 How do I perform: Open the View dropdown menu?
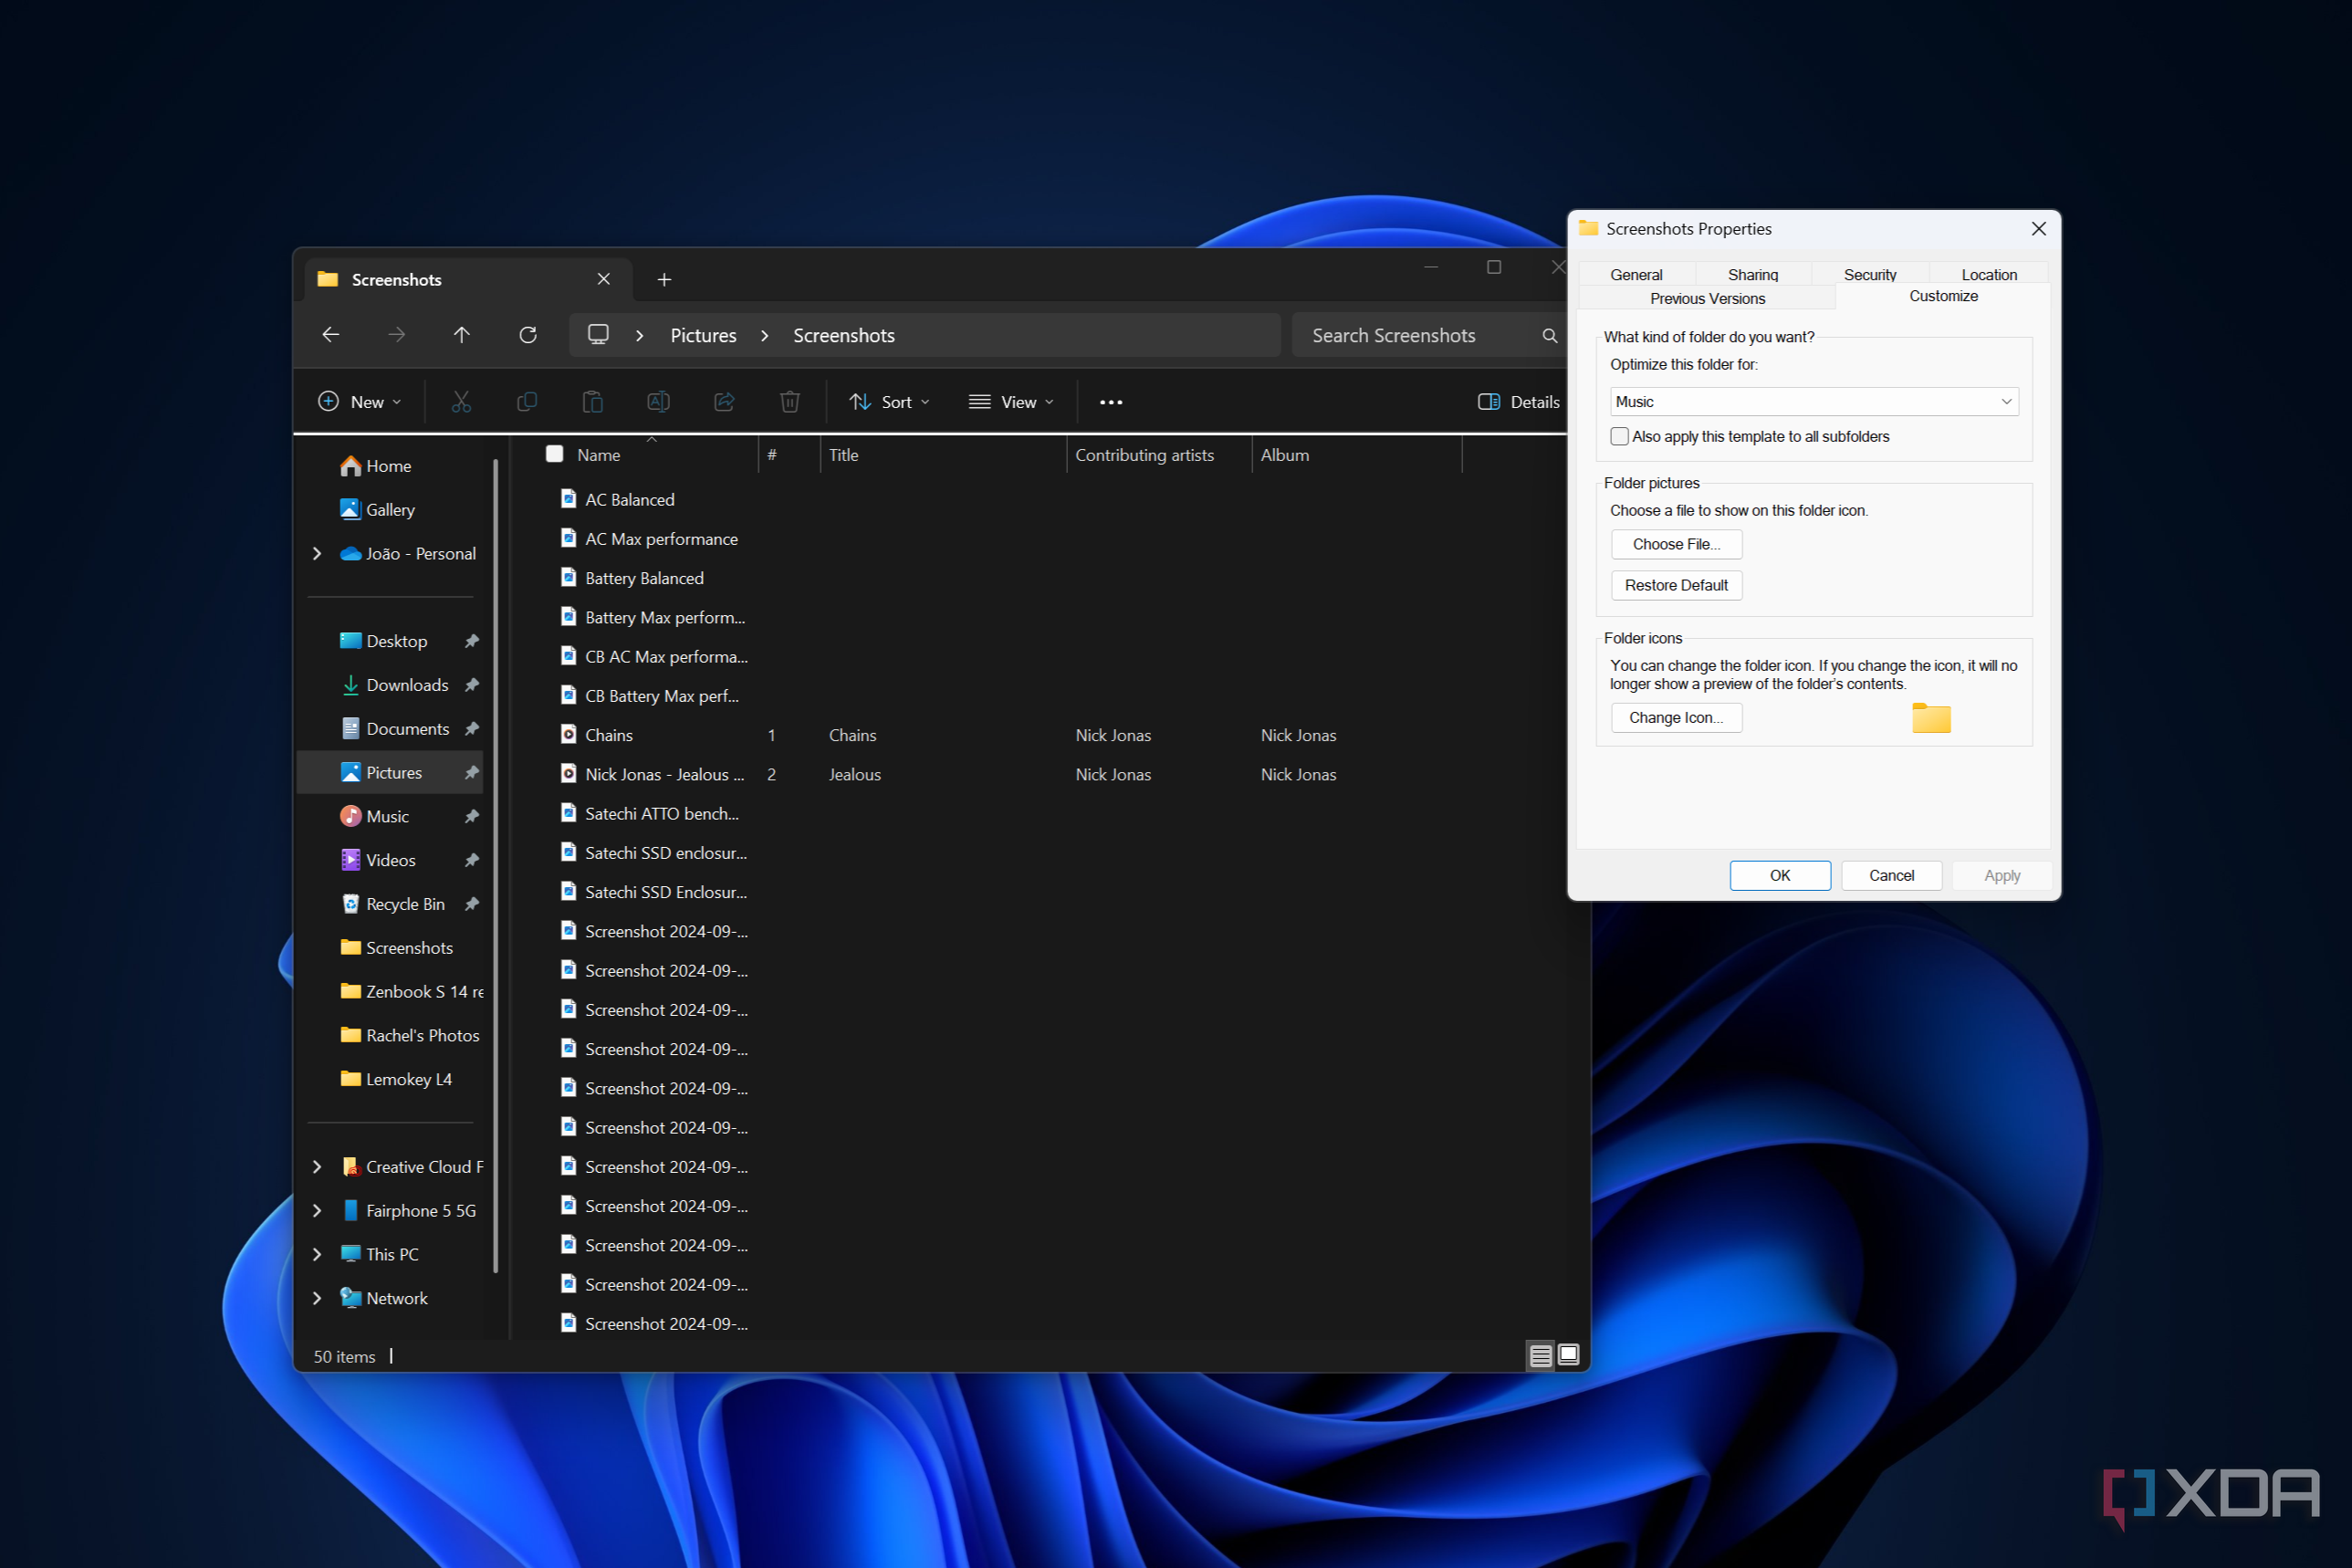point(1011,402)
